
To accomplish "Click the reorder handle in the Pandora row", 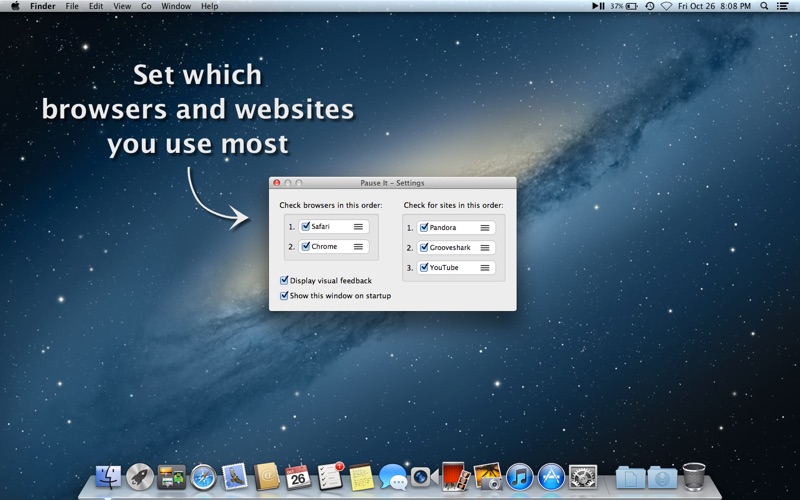I will tap(485, 228).
